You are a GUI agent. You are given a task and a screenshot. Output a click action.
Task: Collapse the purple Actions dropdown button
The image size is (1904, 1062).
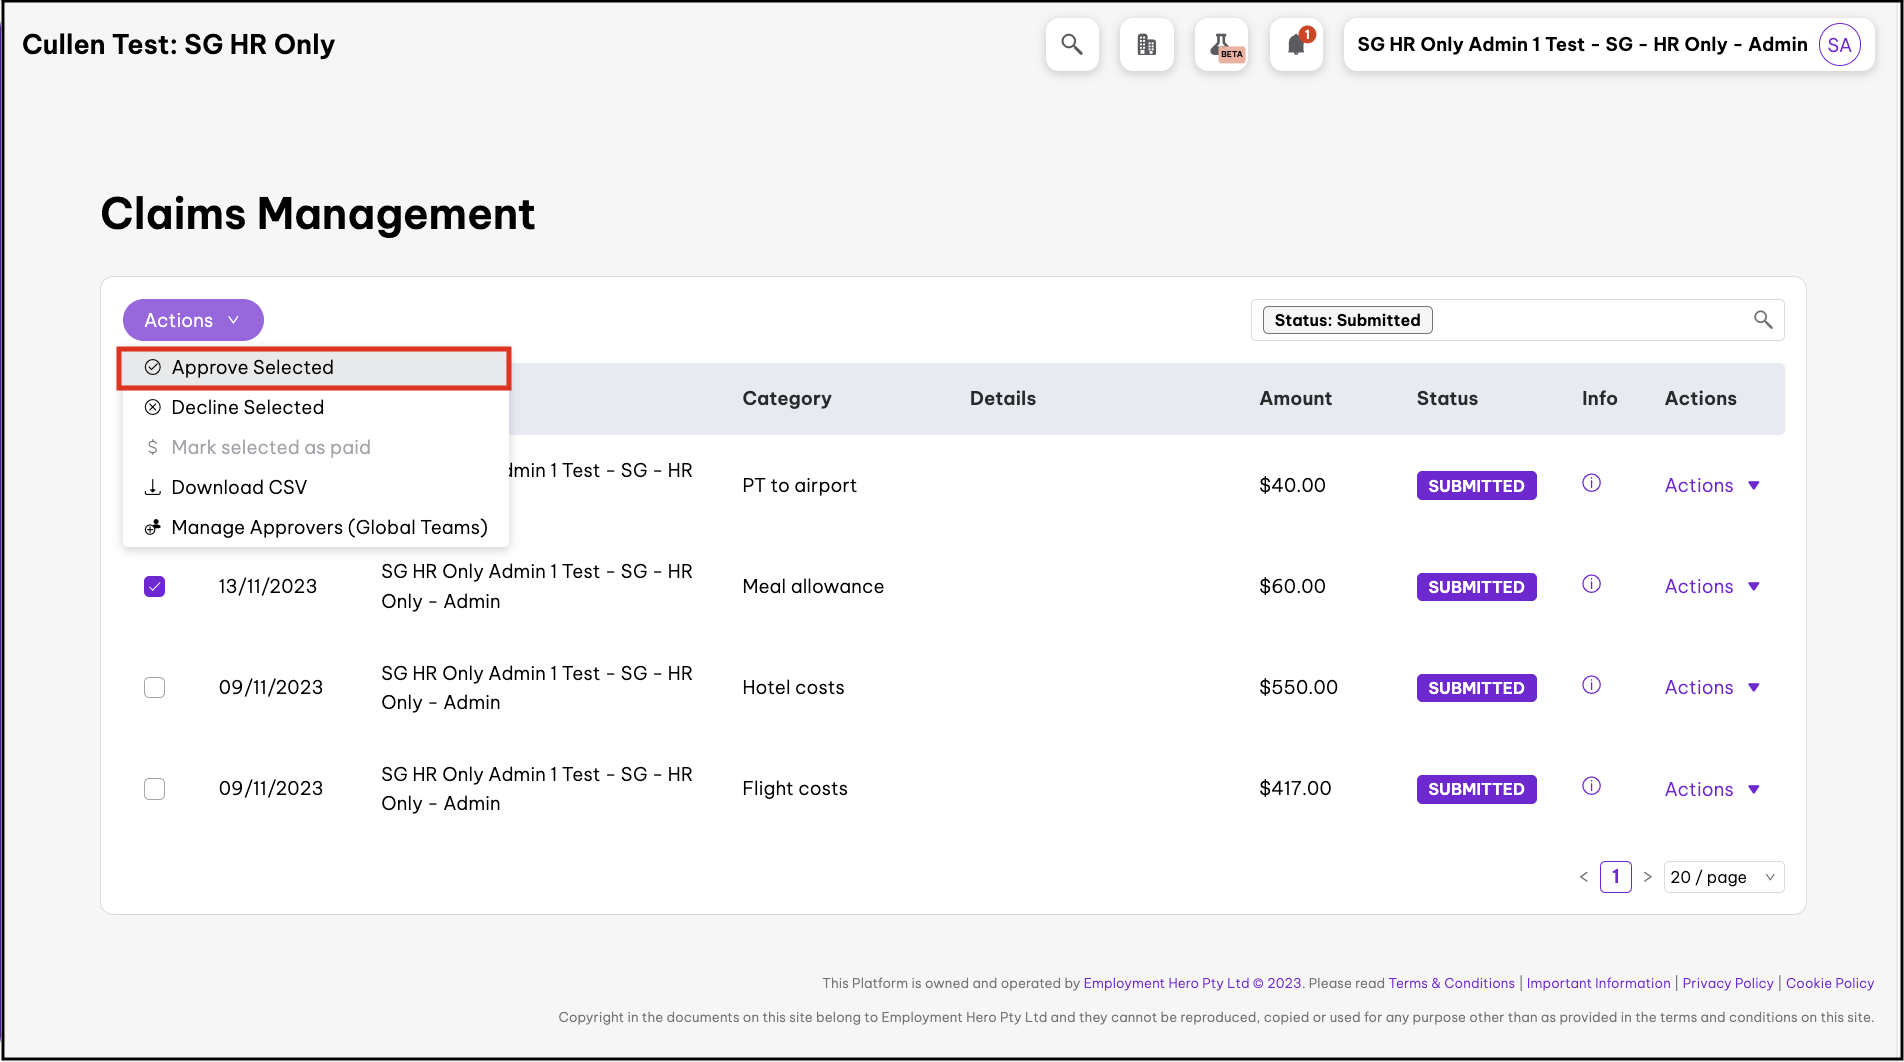tap(193, 320)
